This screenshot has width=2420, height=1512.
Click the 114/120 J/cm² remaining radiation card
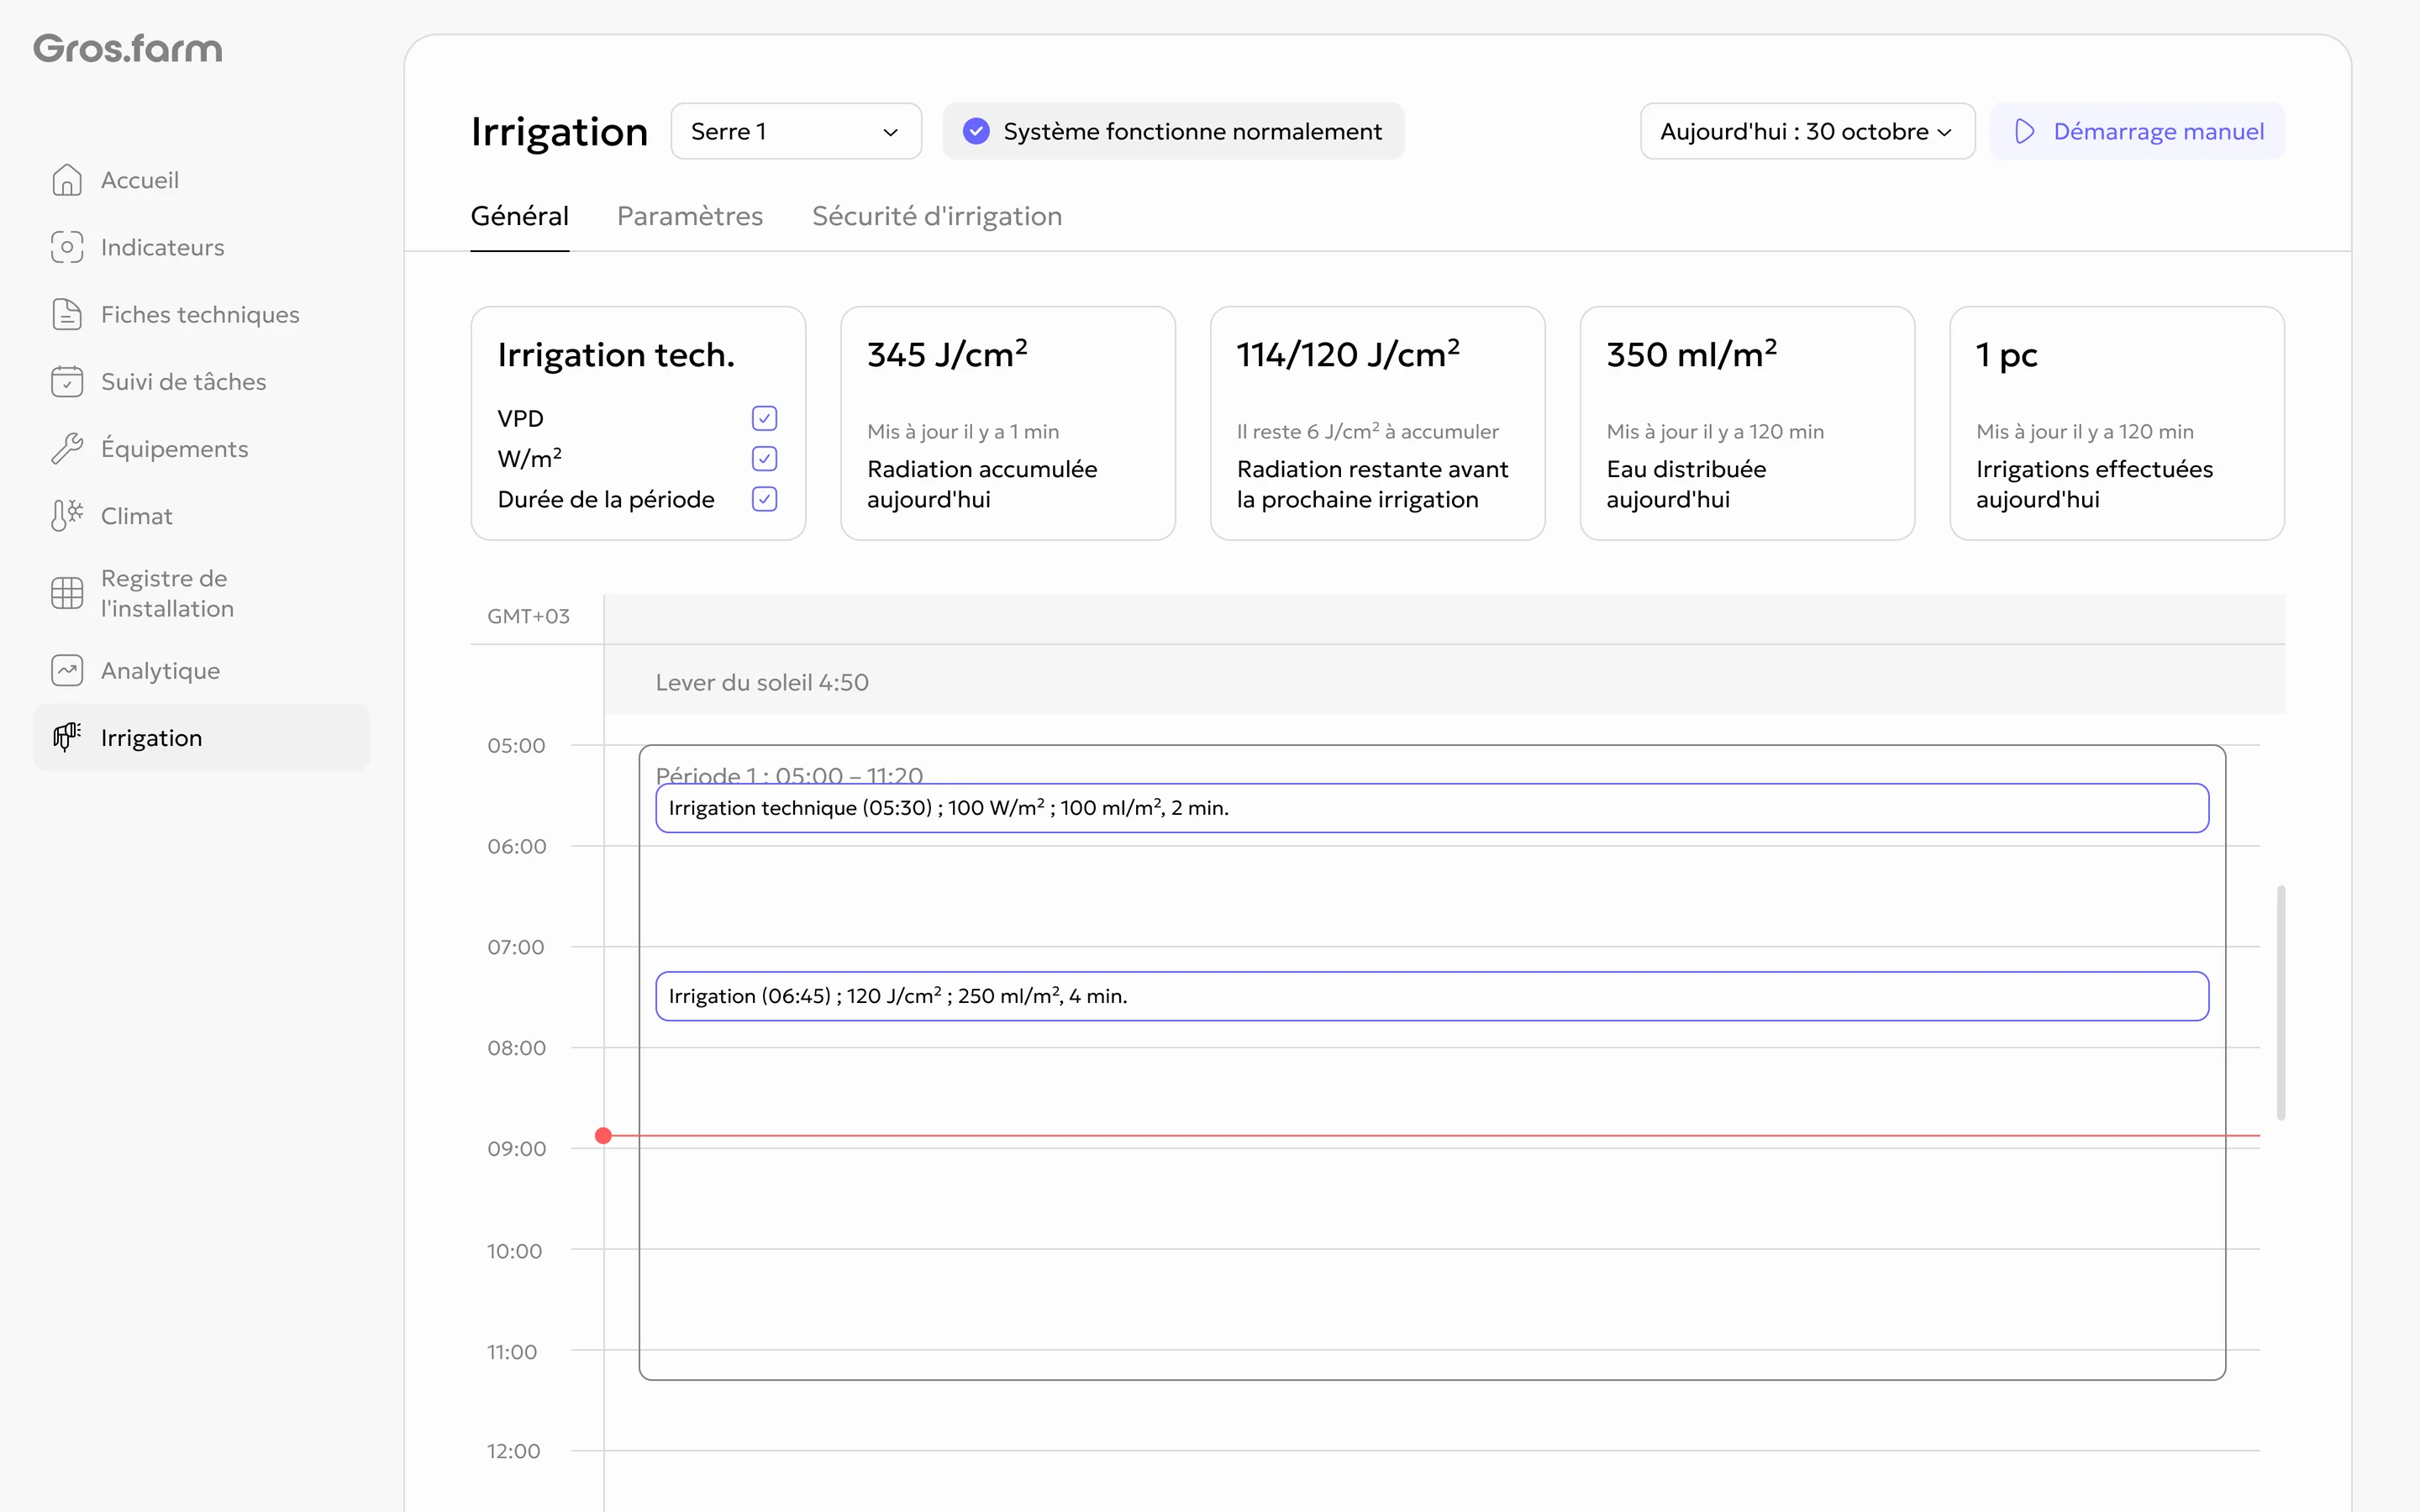coord(1378,423)
